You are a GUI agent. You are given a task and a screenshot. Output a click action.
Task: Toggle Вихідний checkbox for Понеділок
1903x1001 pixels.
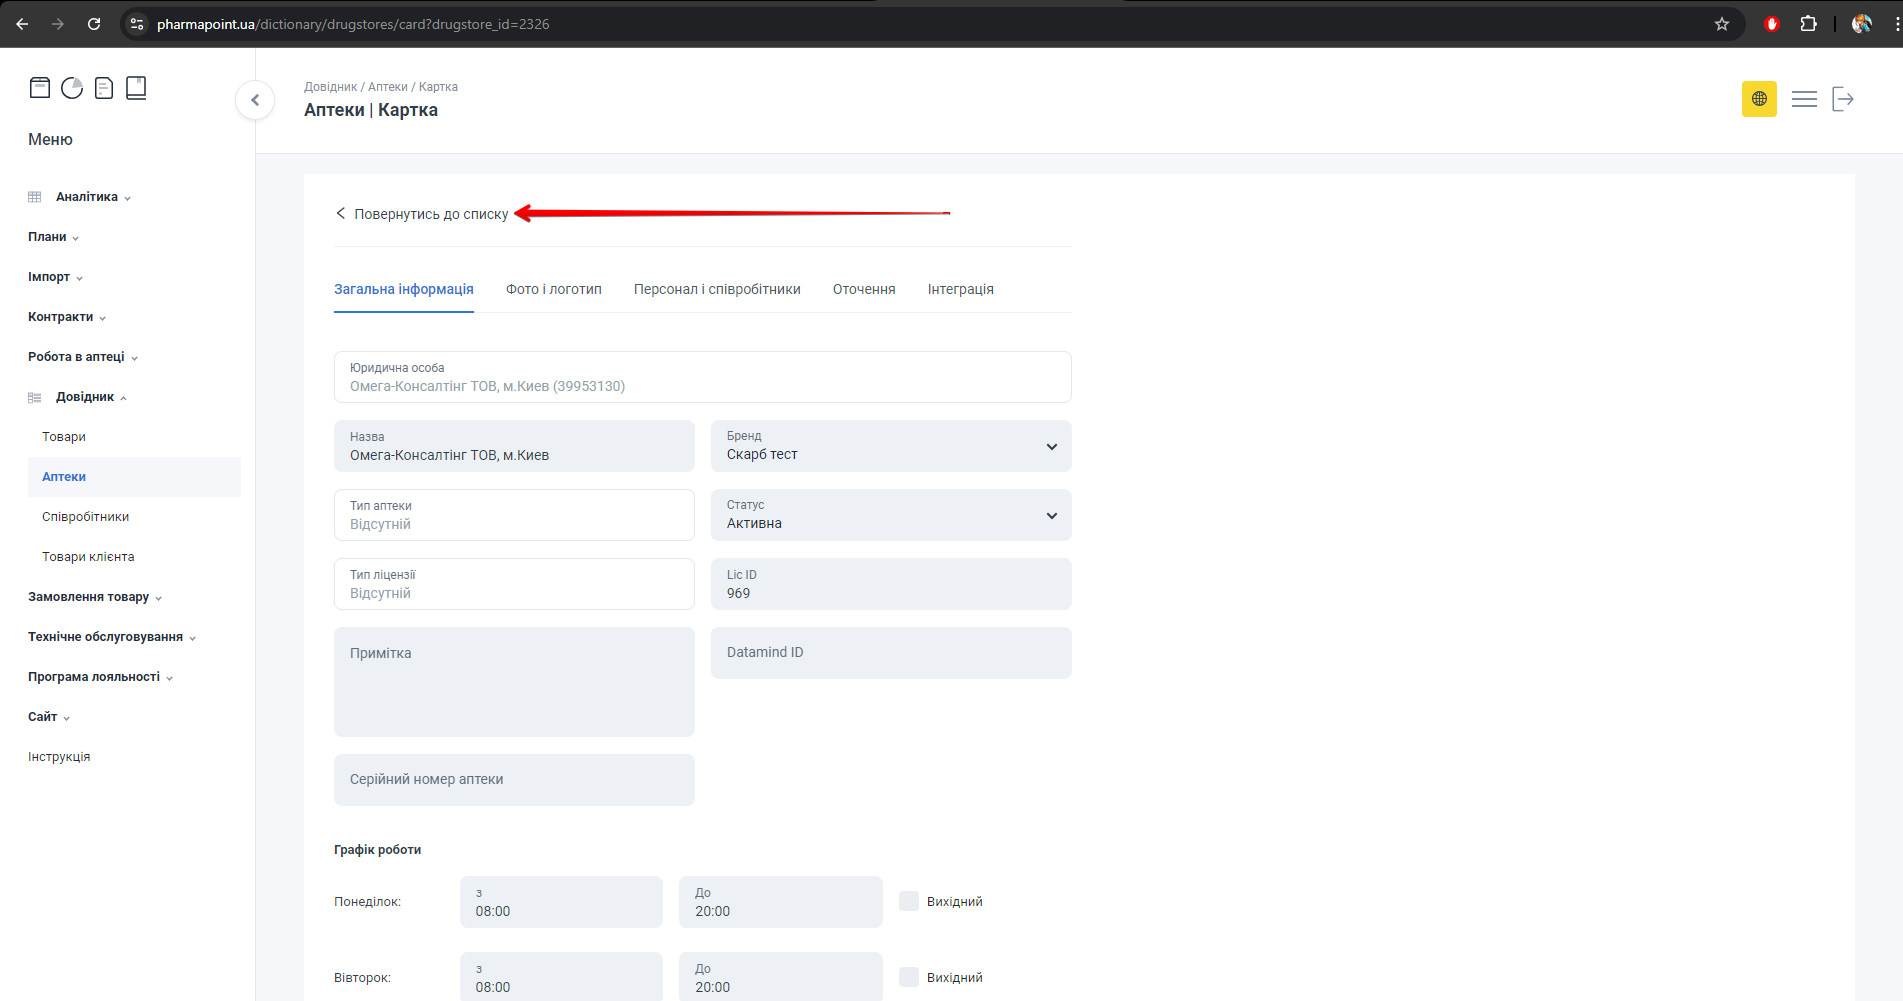click(x=909, y=901)
